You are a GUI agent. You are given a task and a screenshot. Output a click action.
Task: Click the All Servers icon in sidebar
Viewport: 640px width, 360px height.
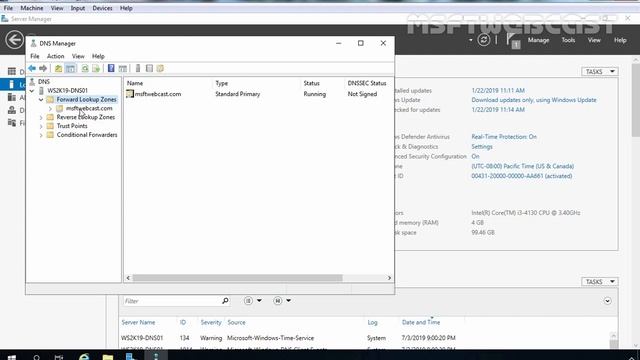tap(12, 97)
